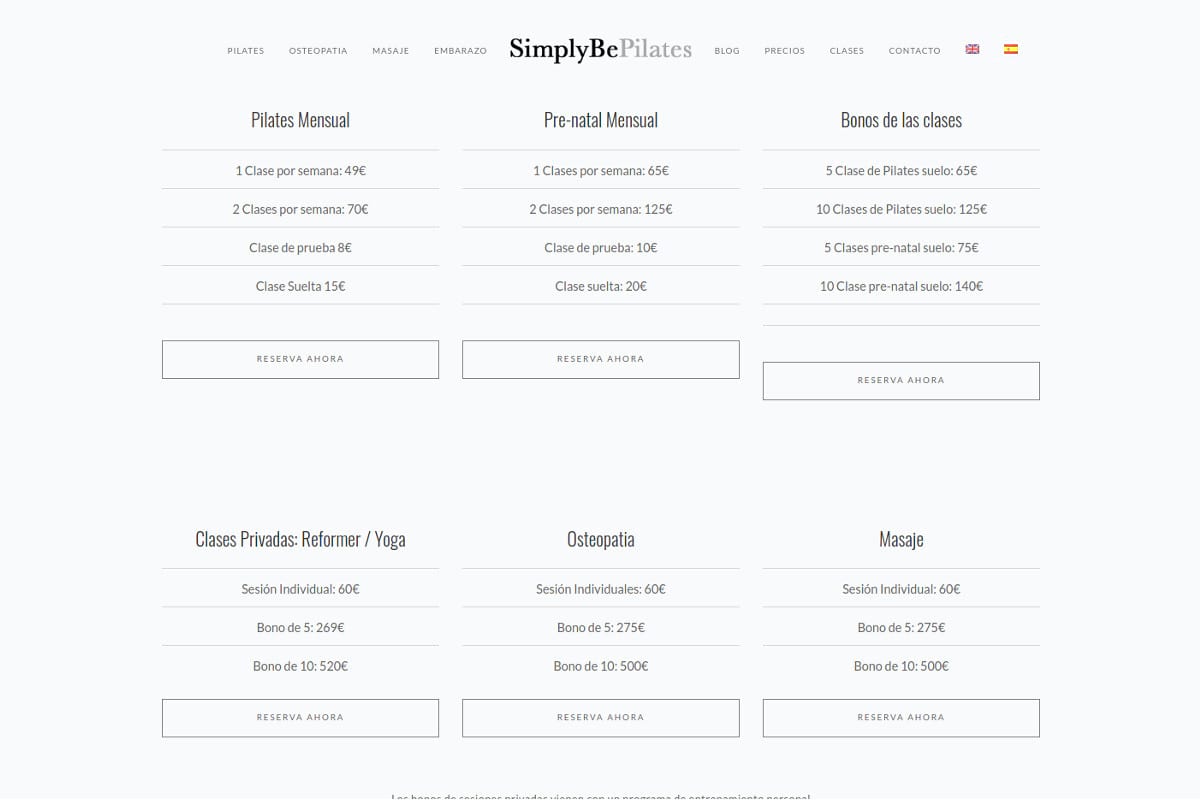The image size is (1200, 800).
Task: Select the Osteopatia section heading
Action: (601, 539)
